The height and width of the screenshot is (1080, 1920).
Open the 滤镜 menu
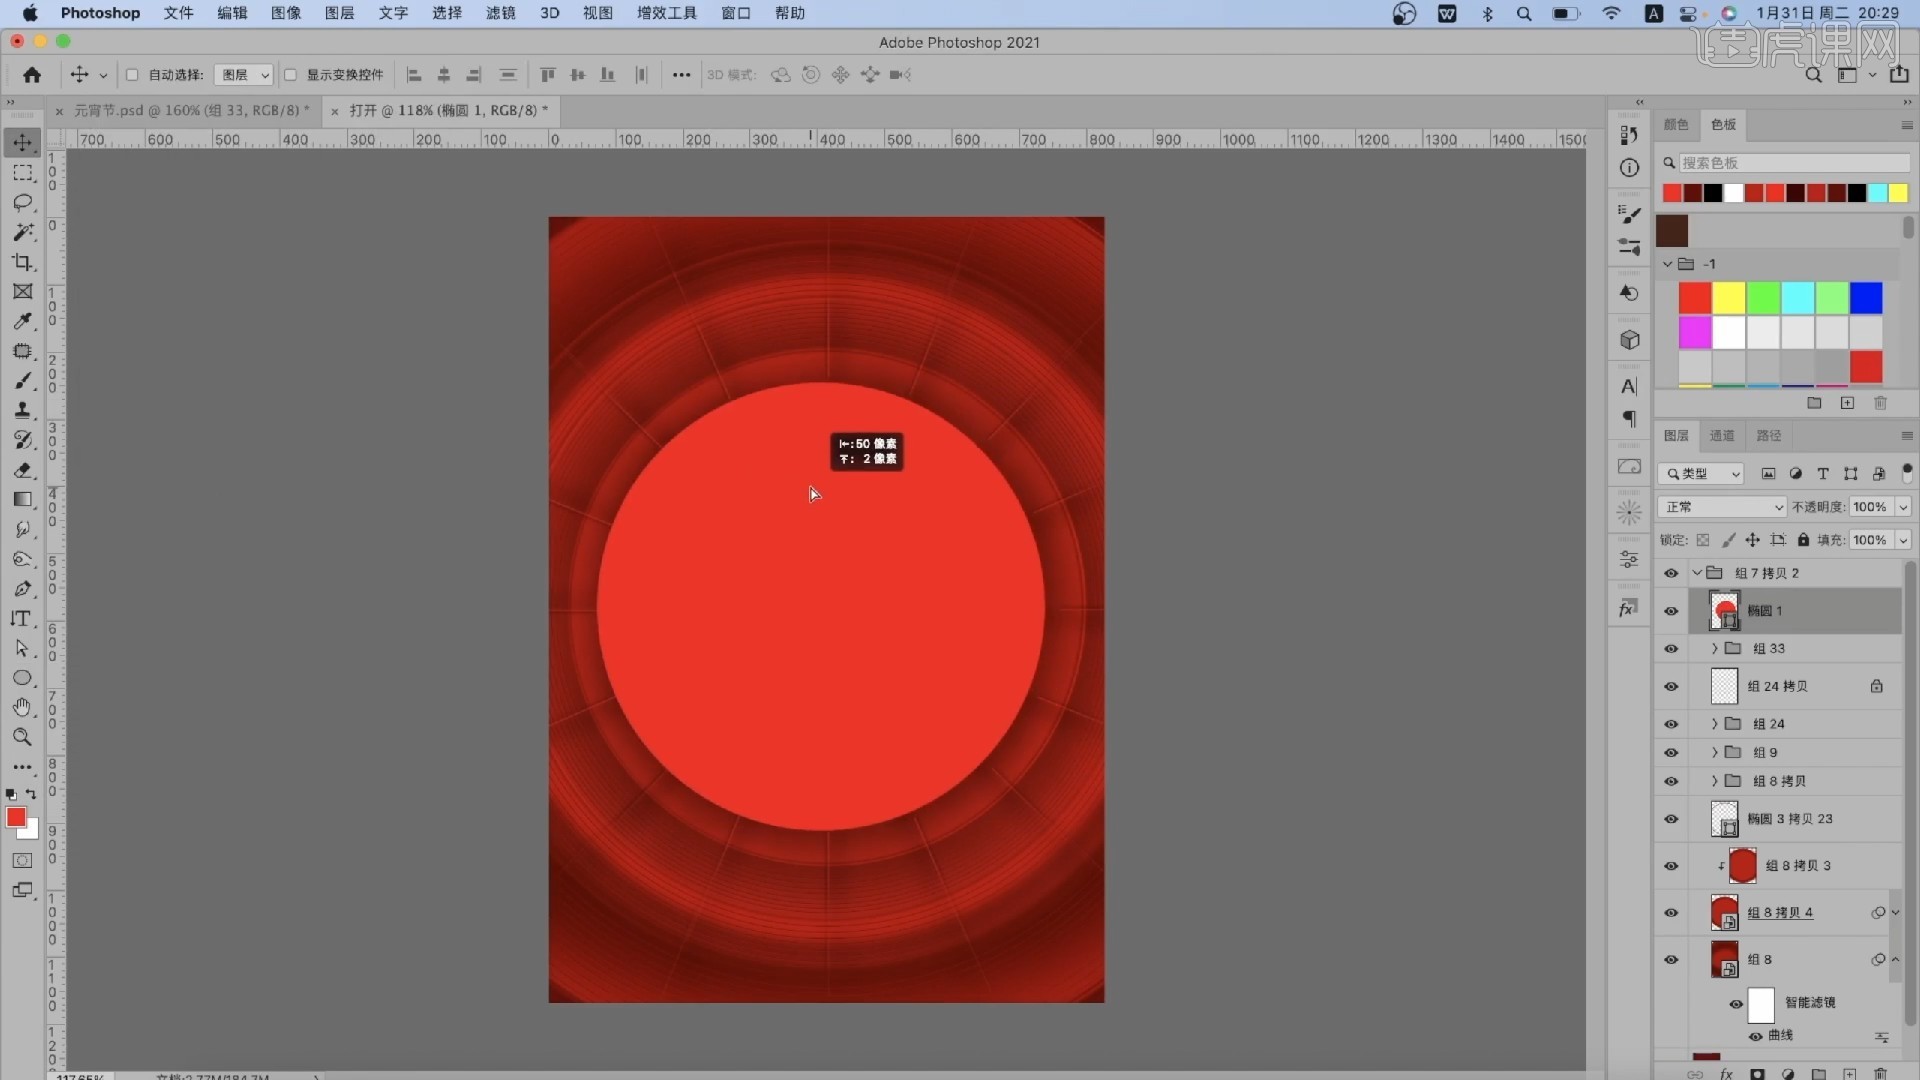point(500,13)
